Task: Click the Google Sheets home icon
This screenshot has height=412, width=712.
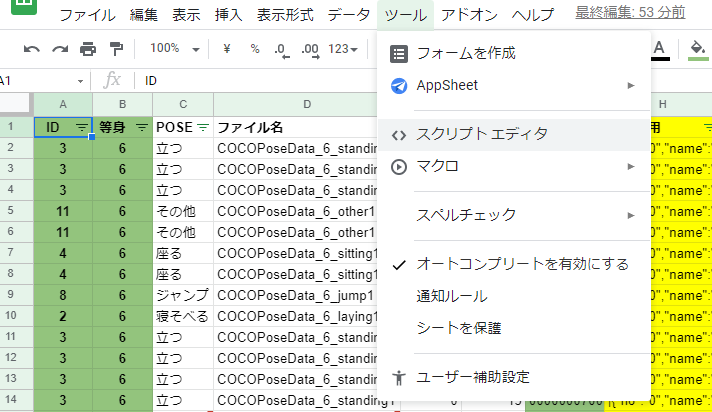Action: tap(24, 6)
